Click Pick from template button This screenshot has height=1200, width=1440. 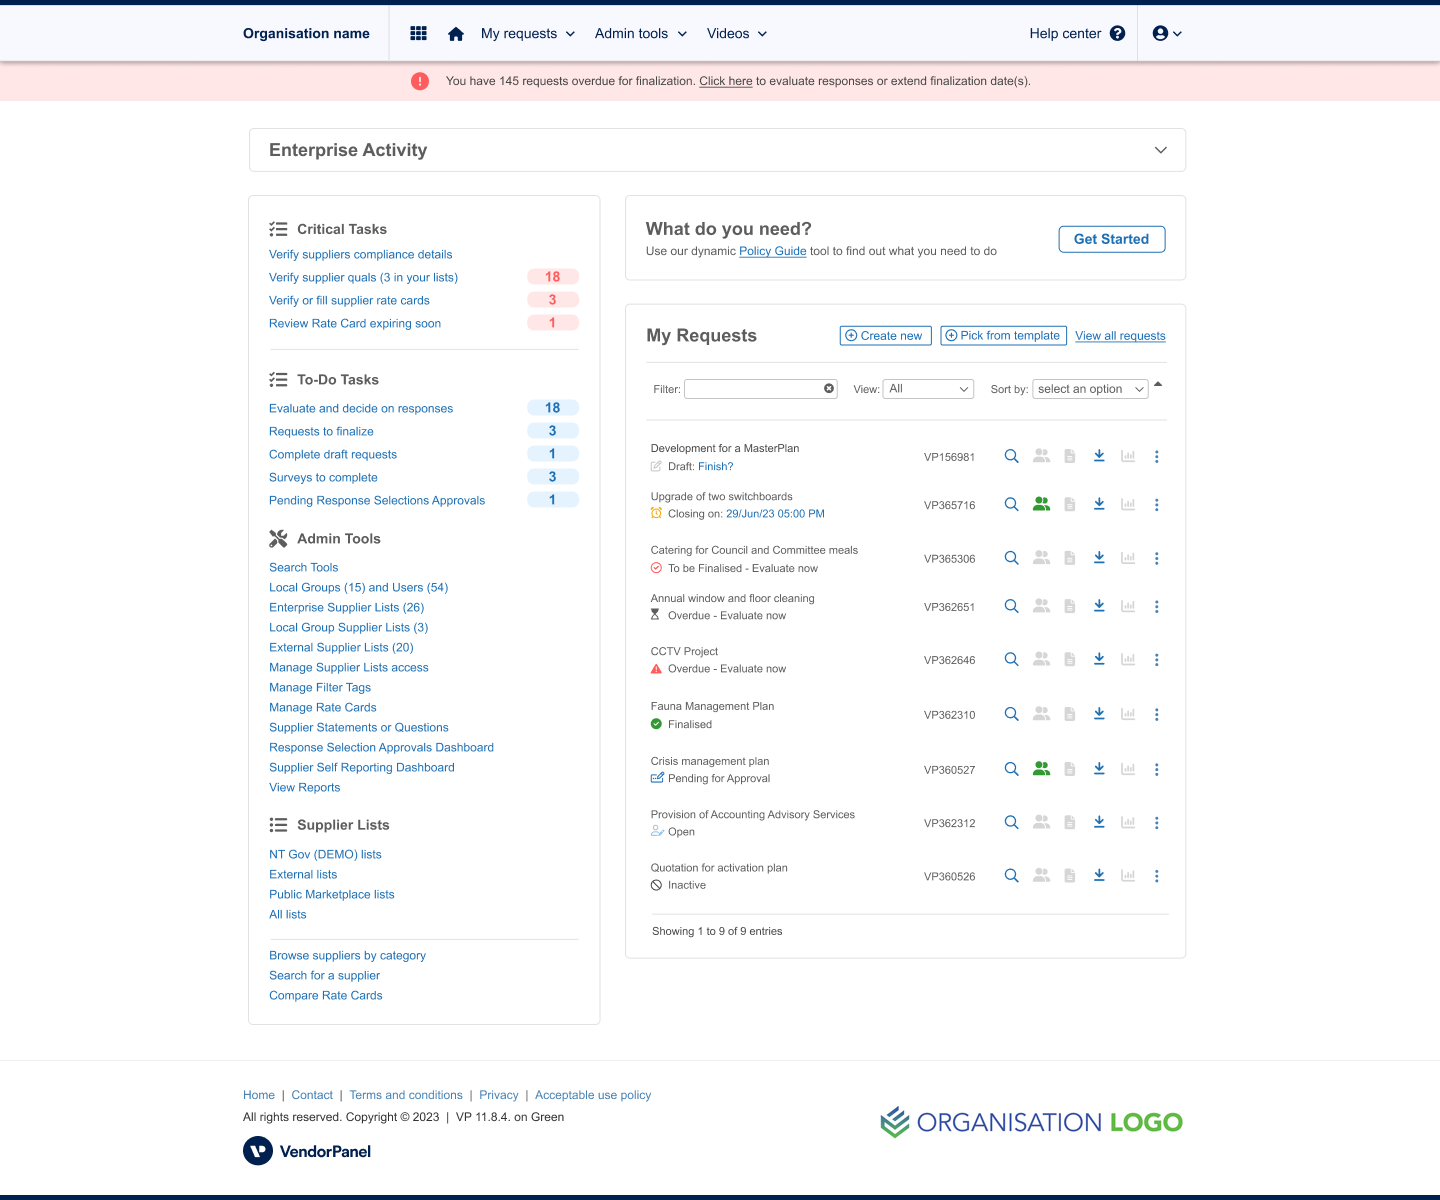tap(1004, 336)
